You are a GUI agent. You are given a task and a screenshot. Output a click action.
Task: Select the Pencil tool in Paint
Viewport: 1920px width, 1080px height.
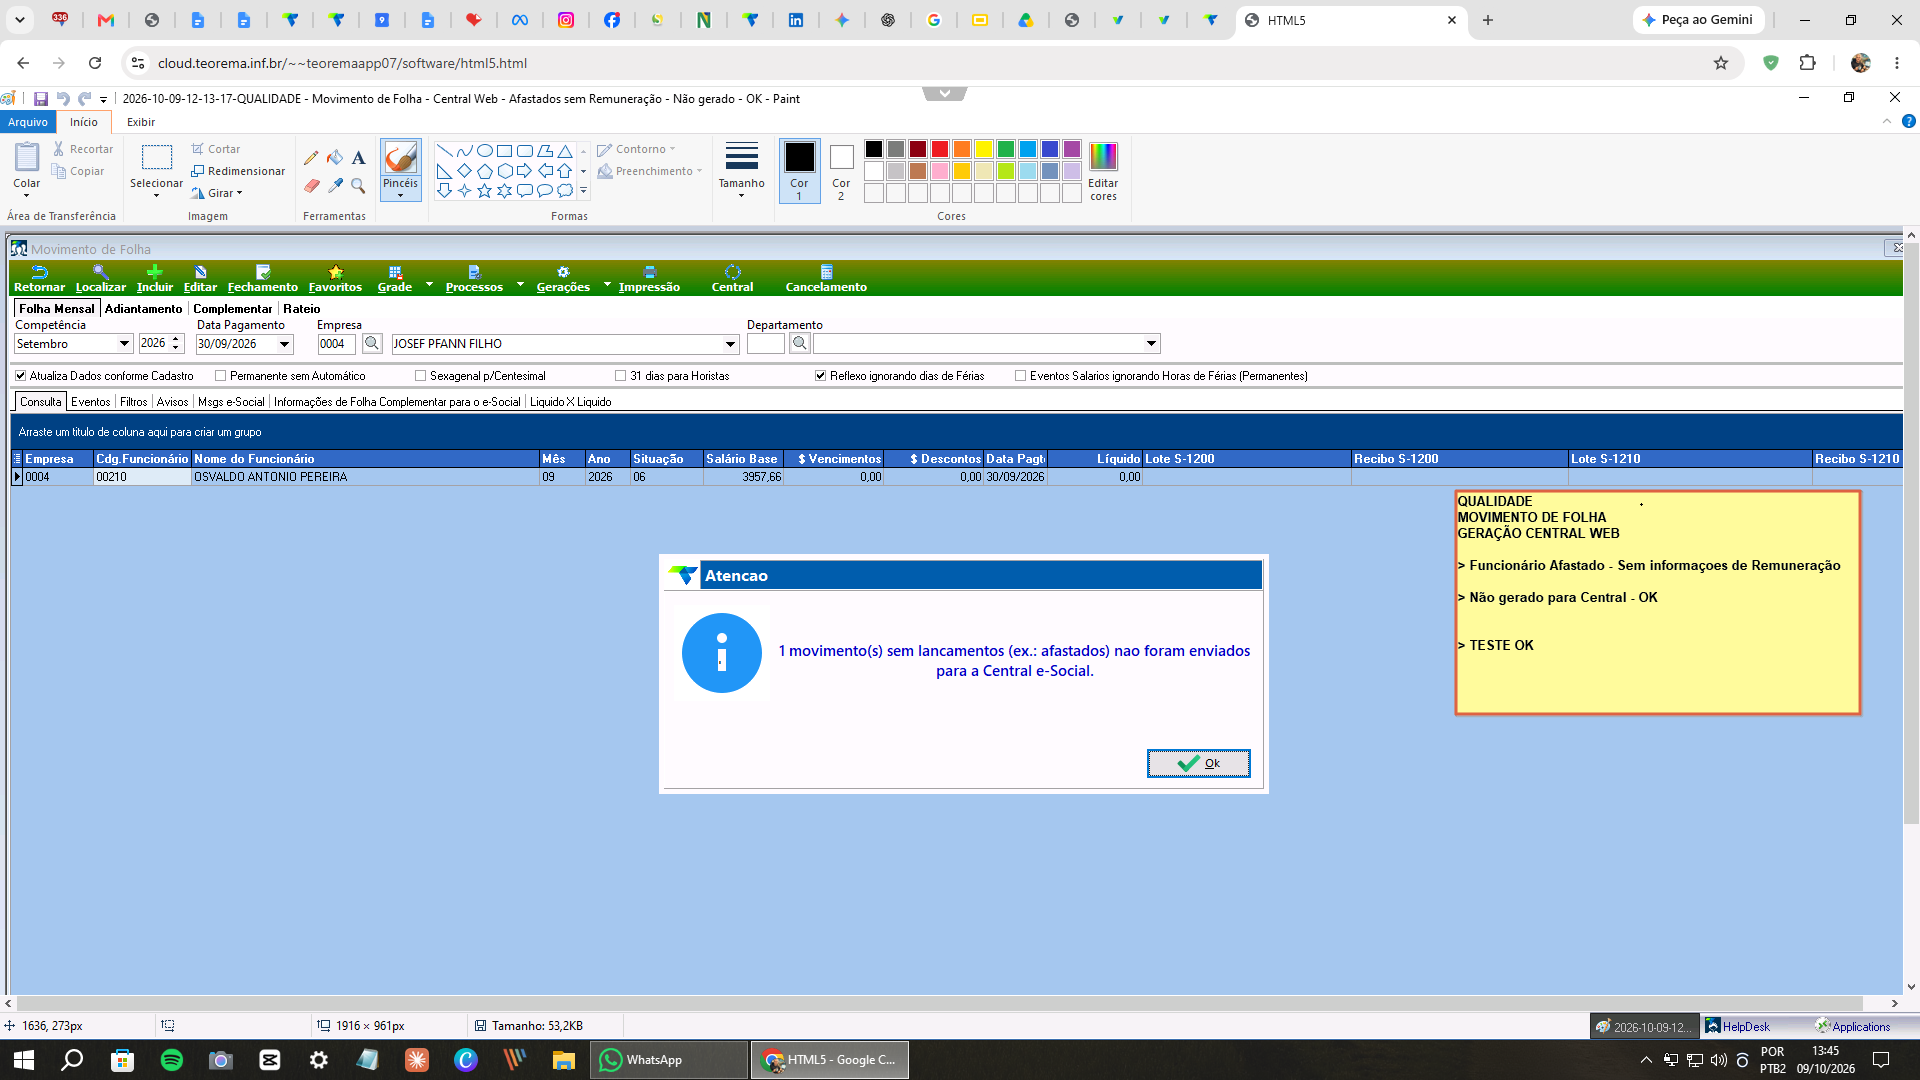311,158
